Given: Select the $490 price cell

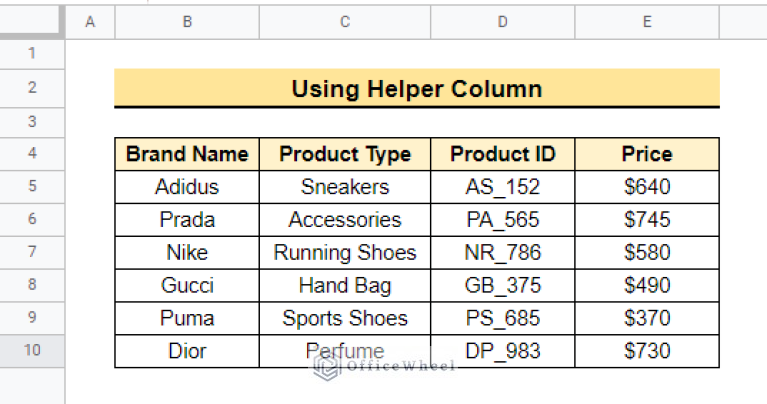Looking at the screenshot, I should [647, 285].
